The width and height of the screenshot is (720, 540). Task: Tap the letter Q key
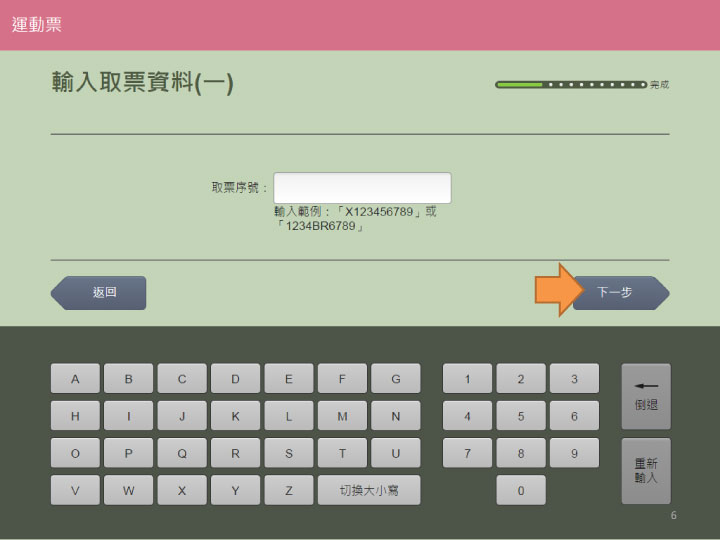pos(182,453)
